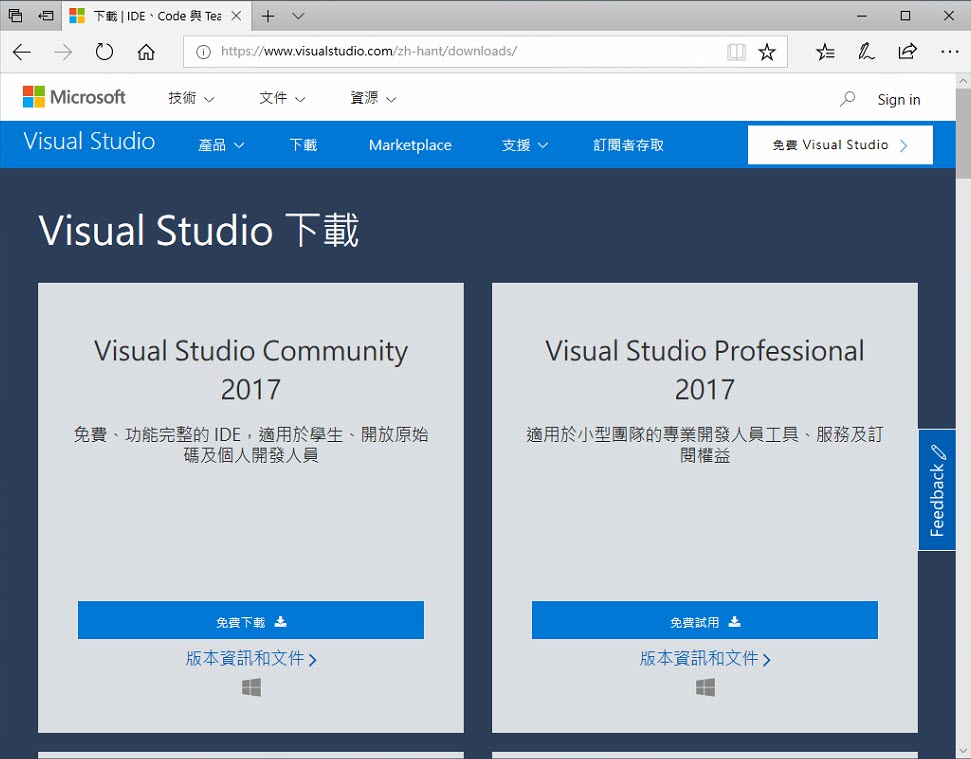This screenshot has height=759, width=971.
Task: Open the site search magnifier icon
Action: pos(847,99)
